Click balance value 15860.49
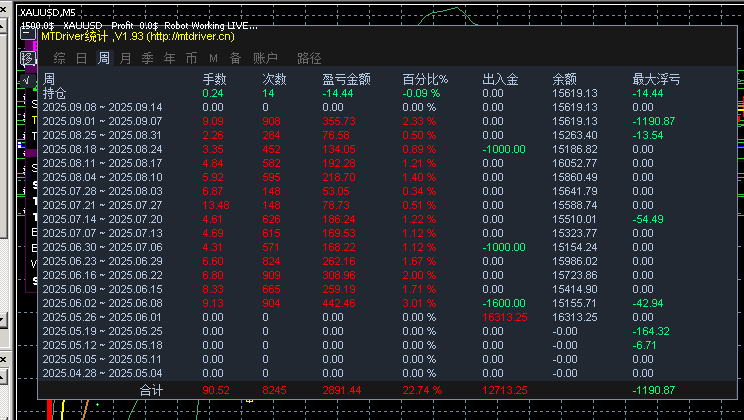The width and height of the screenshot is (744, 420). [x=575, y=177]
